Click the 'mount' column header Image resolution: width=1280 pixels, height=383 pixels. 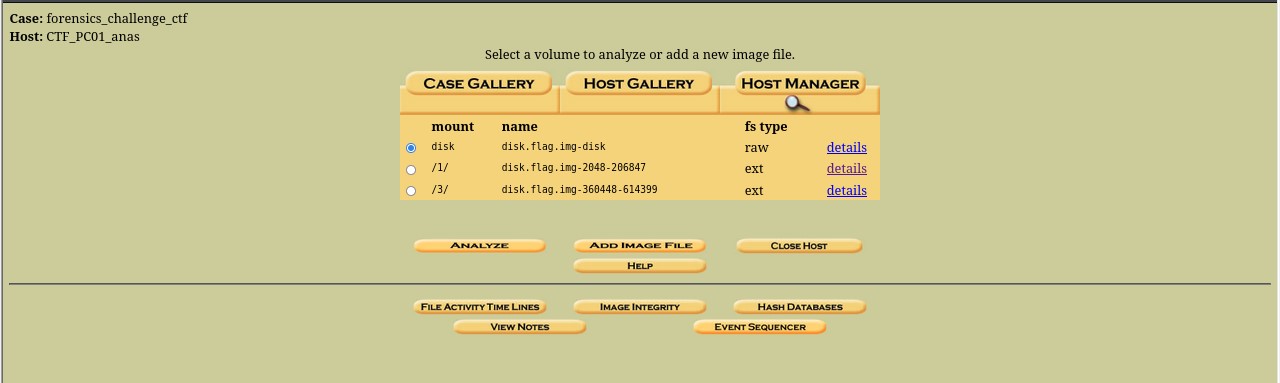(x=452, y=127)
